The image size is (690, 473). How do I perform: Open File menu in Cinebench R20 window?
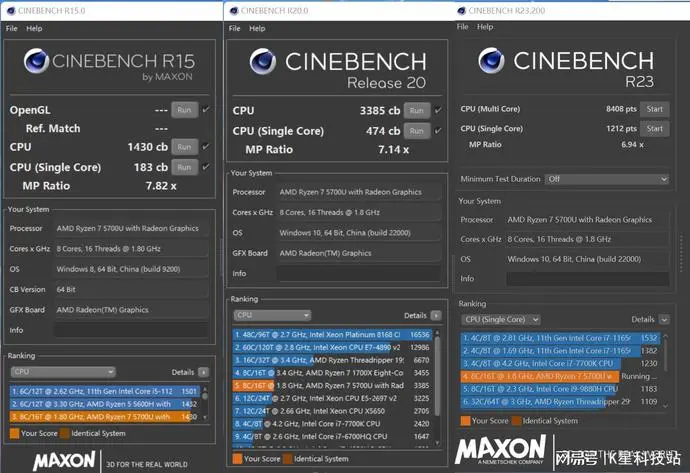click(x=235, y=29)
